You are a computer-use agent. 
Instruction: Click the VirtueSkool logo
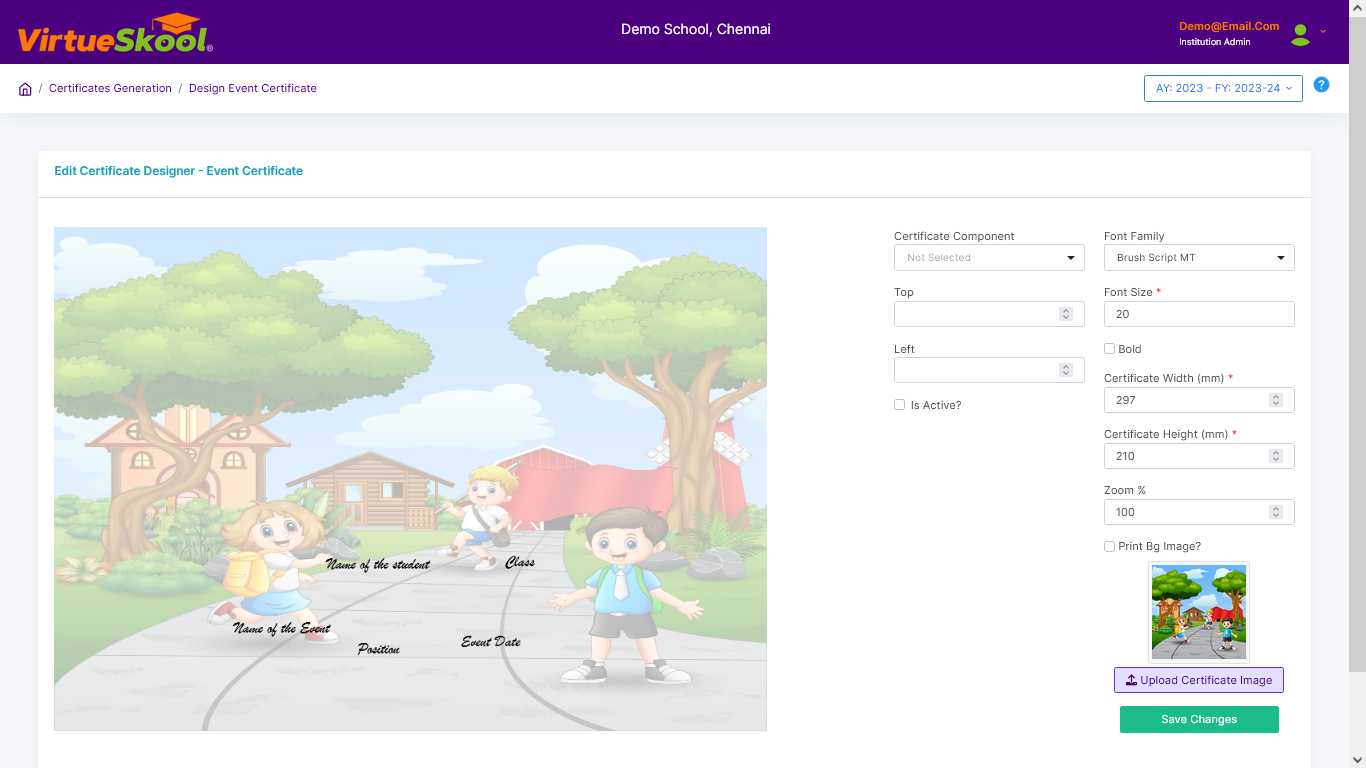tap(115, 33)
